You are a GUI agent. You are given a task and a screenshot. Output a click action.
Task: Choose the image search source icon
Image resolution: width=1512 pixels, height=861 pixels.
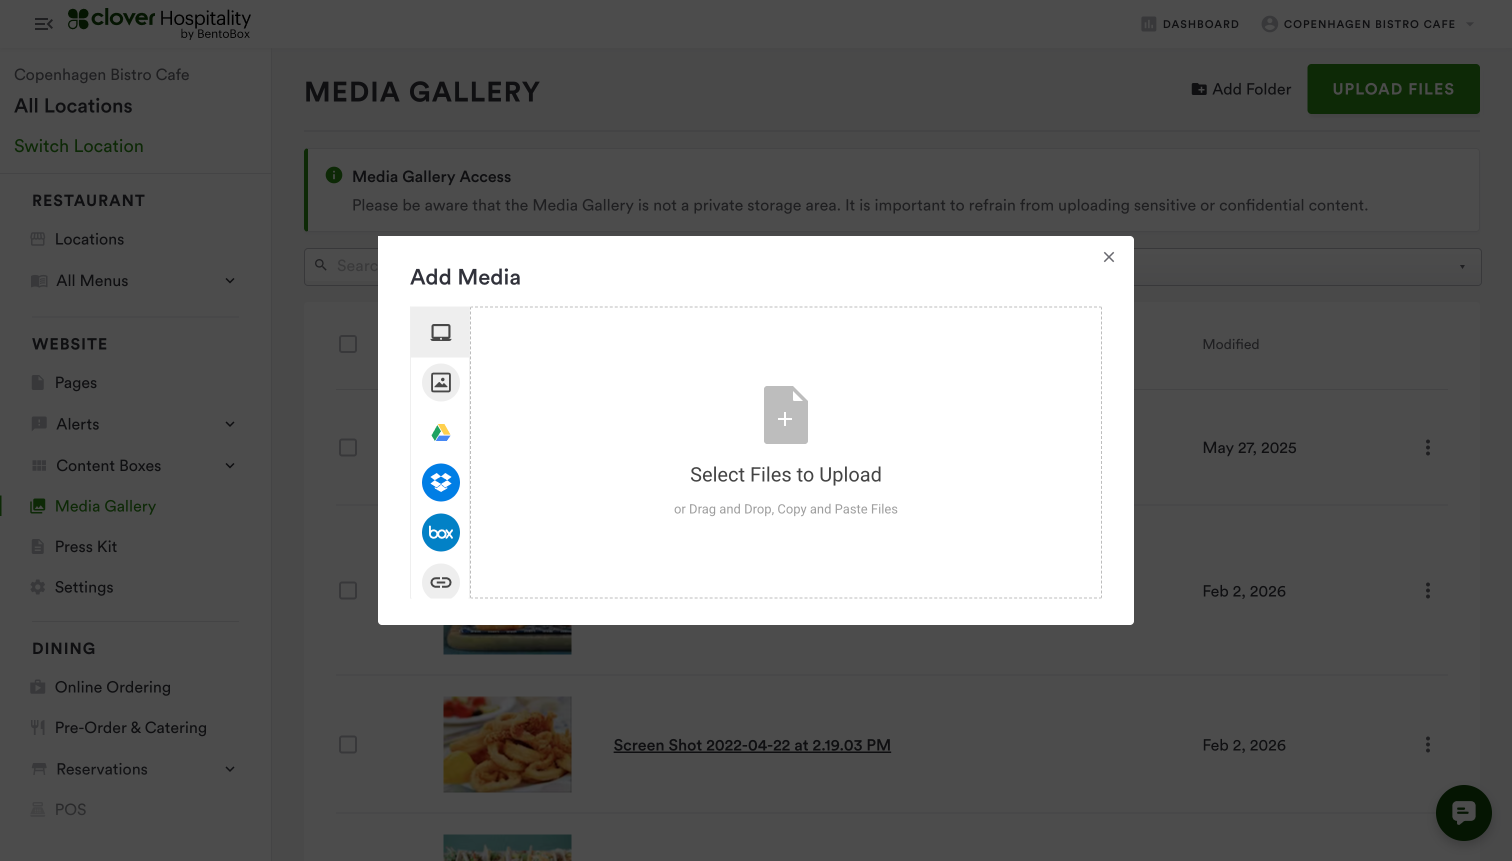(441, 383)
